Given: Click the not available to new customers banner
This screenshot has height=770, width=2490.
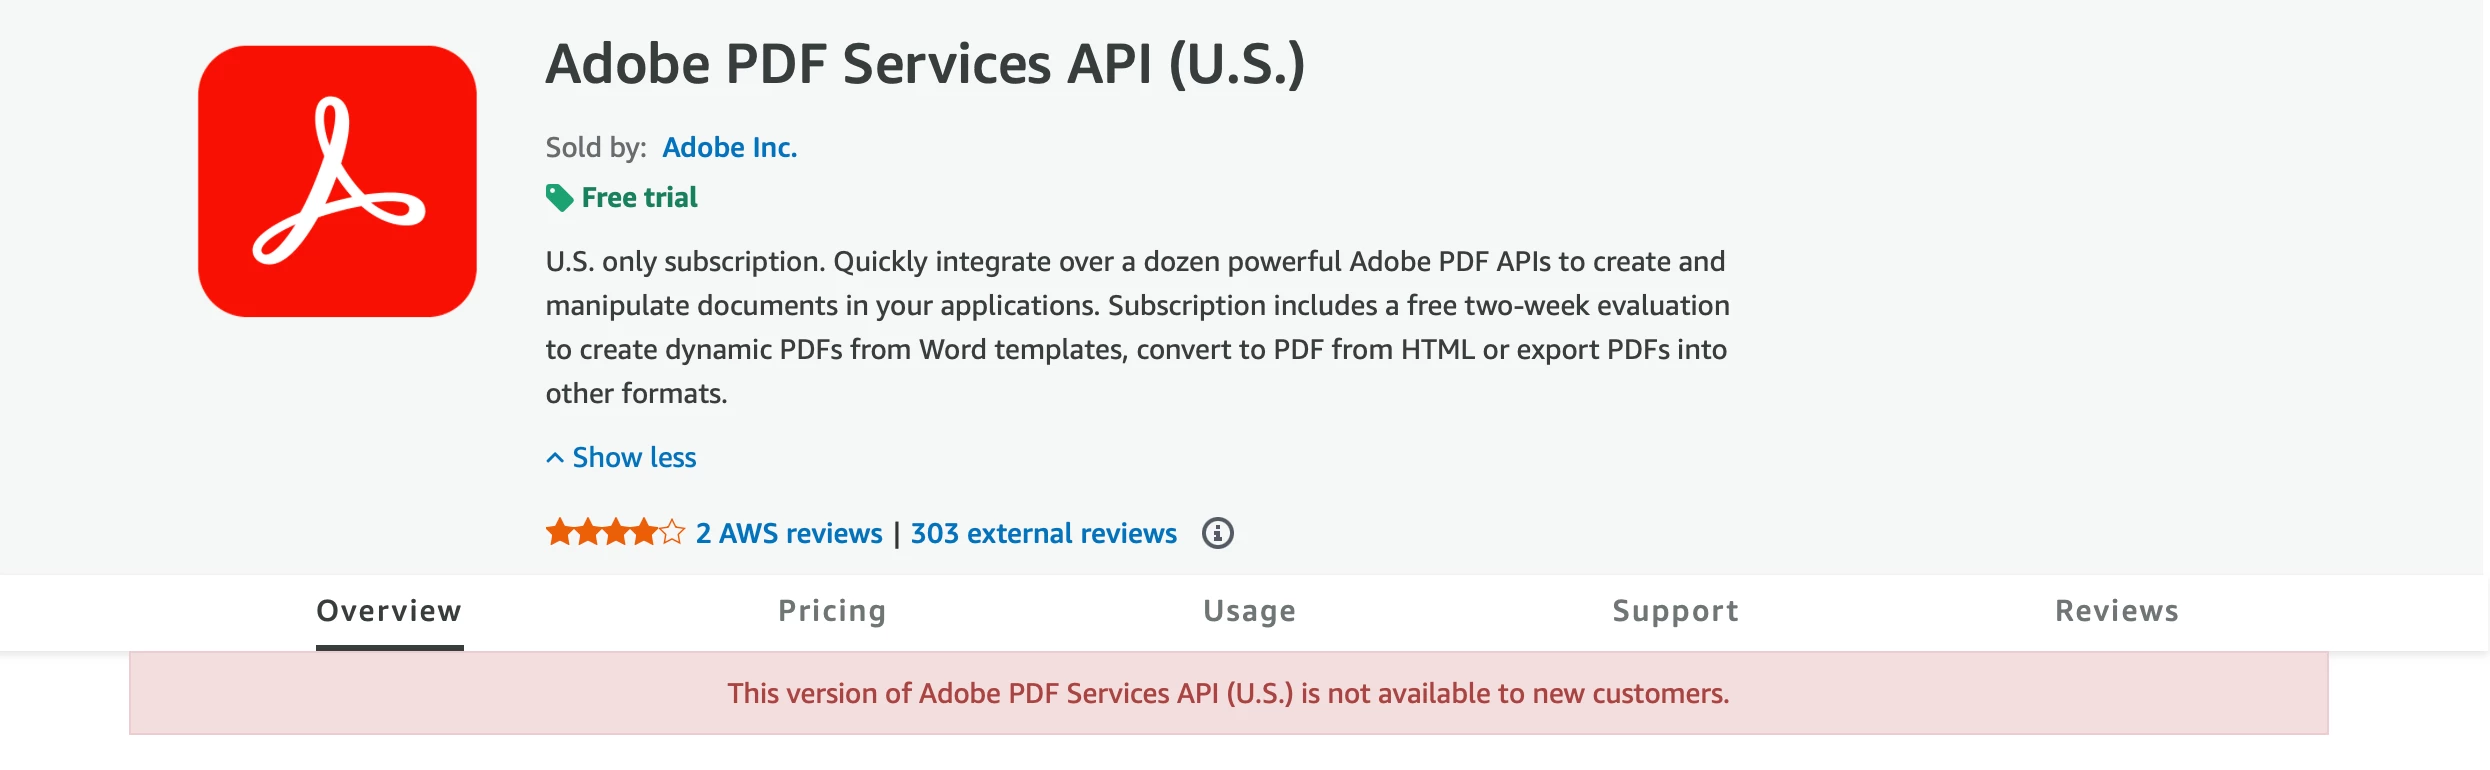Looking at the screenshot, I should [1228, 693].
